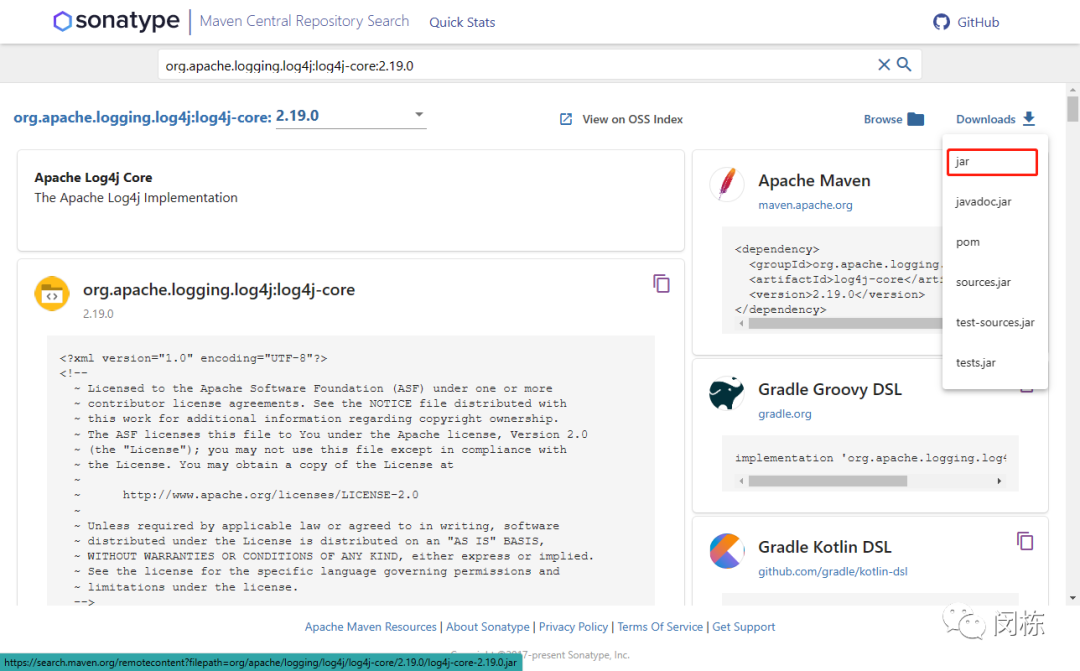Click the Groovy snippet scroll left arrow

coord(741,481)
